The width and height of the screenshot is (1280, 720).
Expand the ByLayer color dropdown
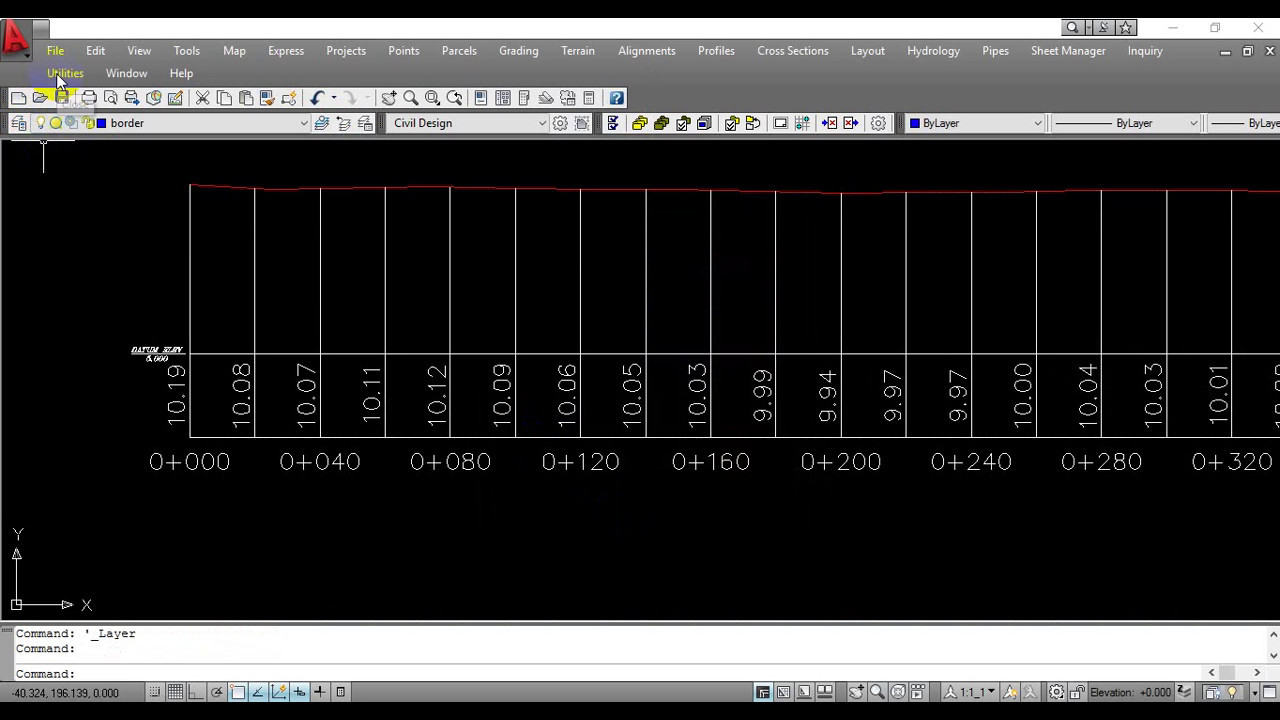[1037, 123]
